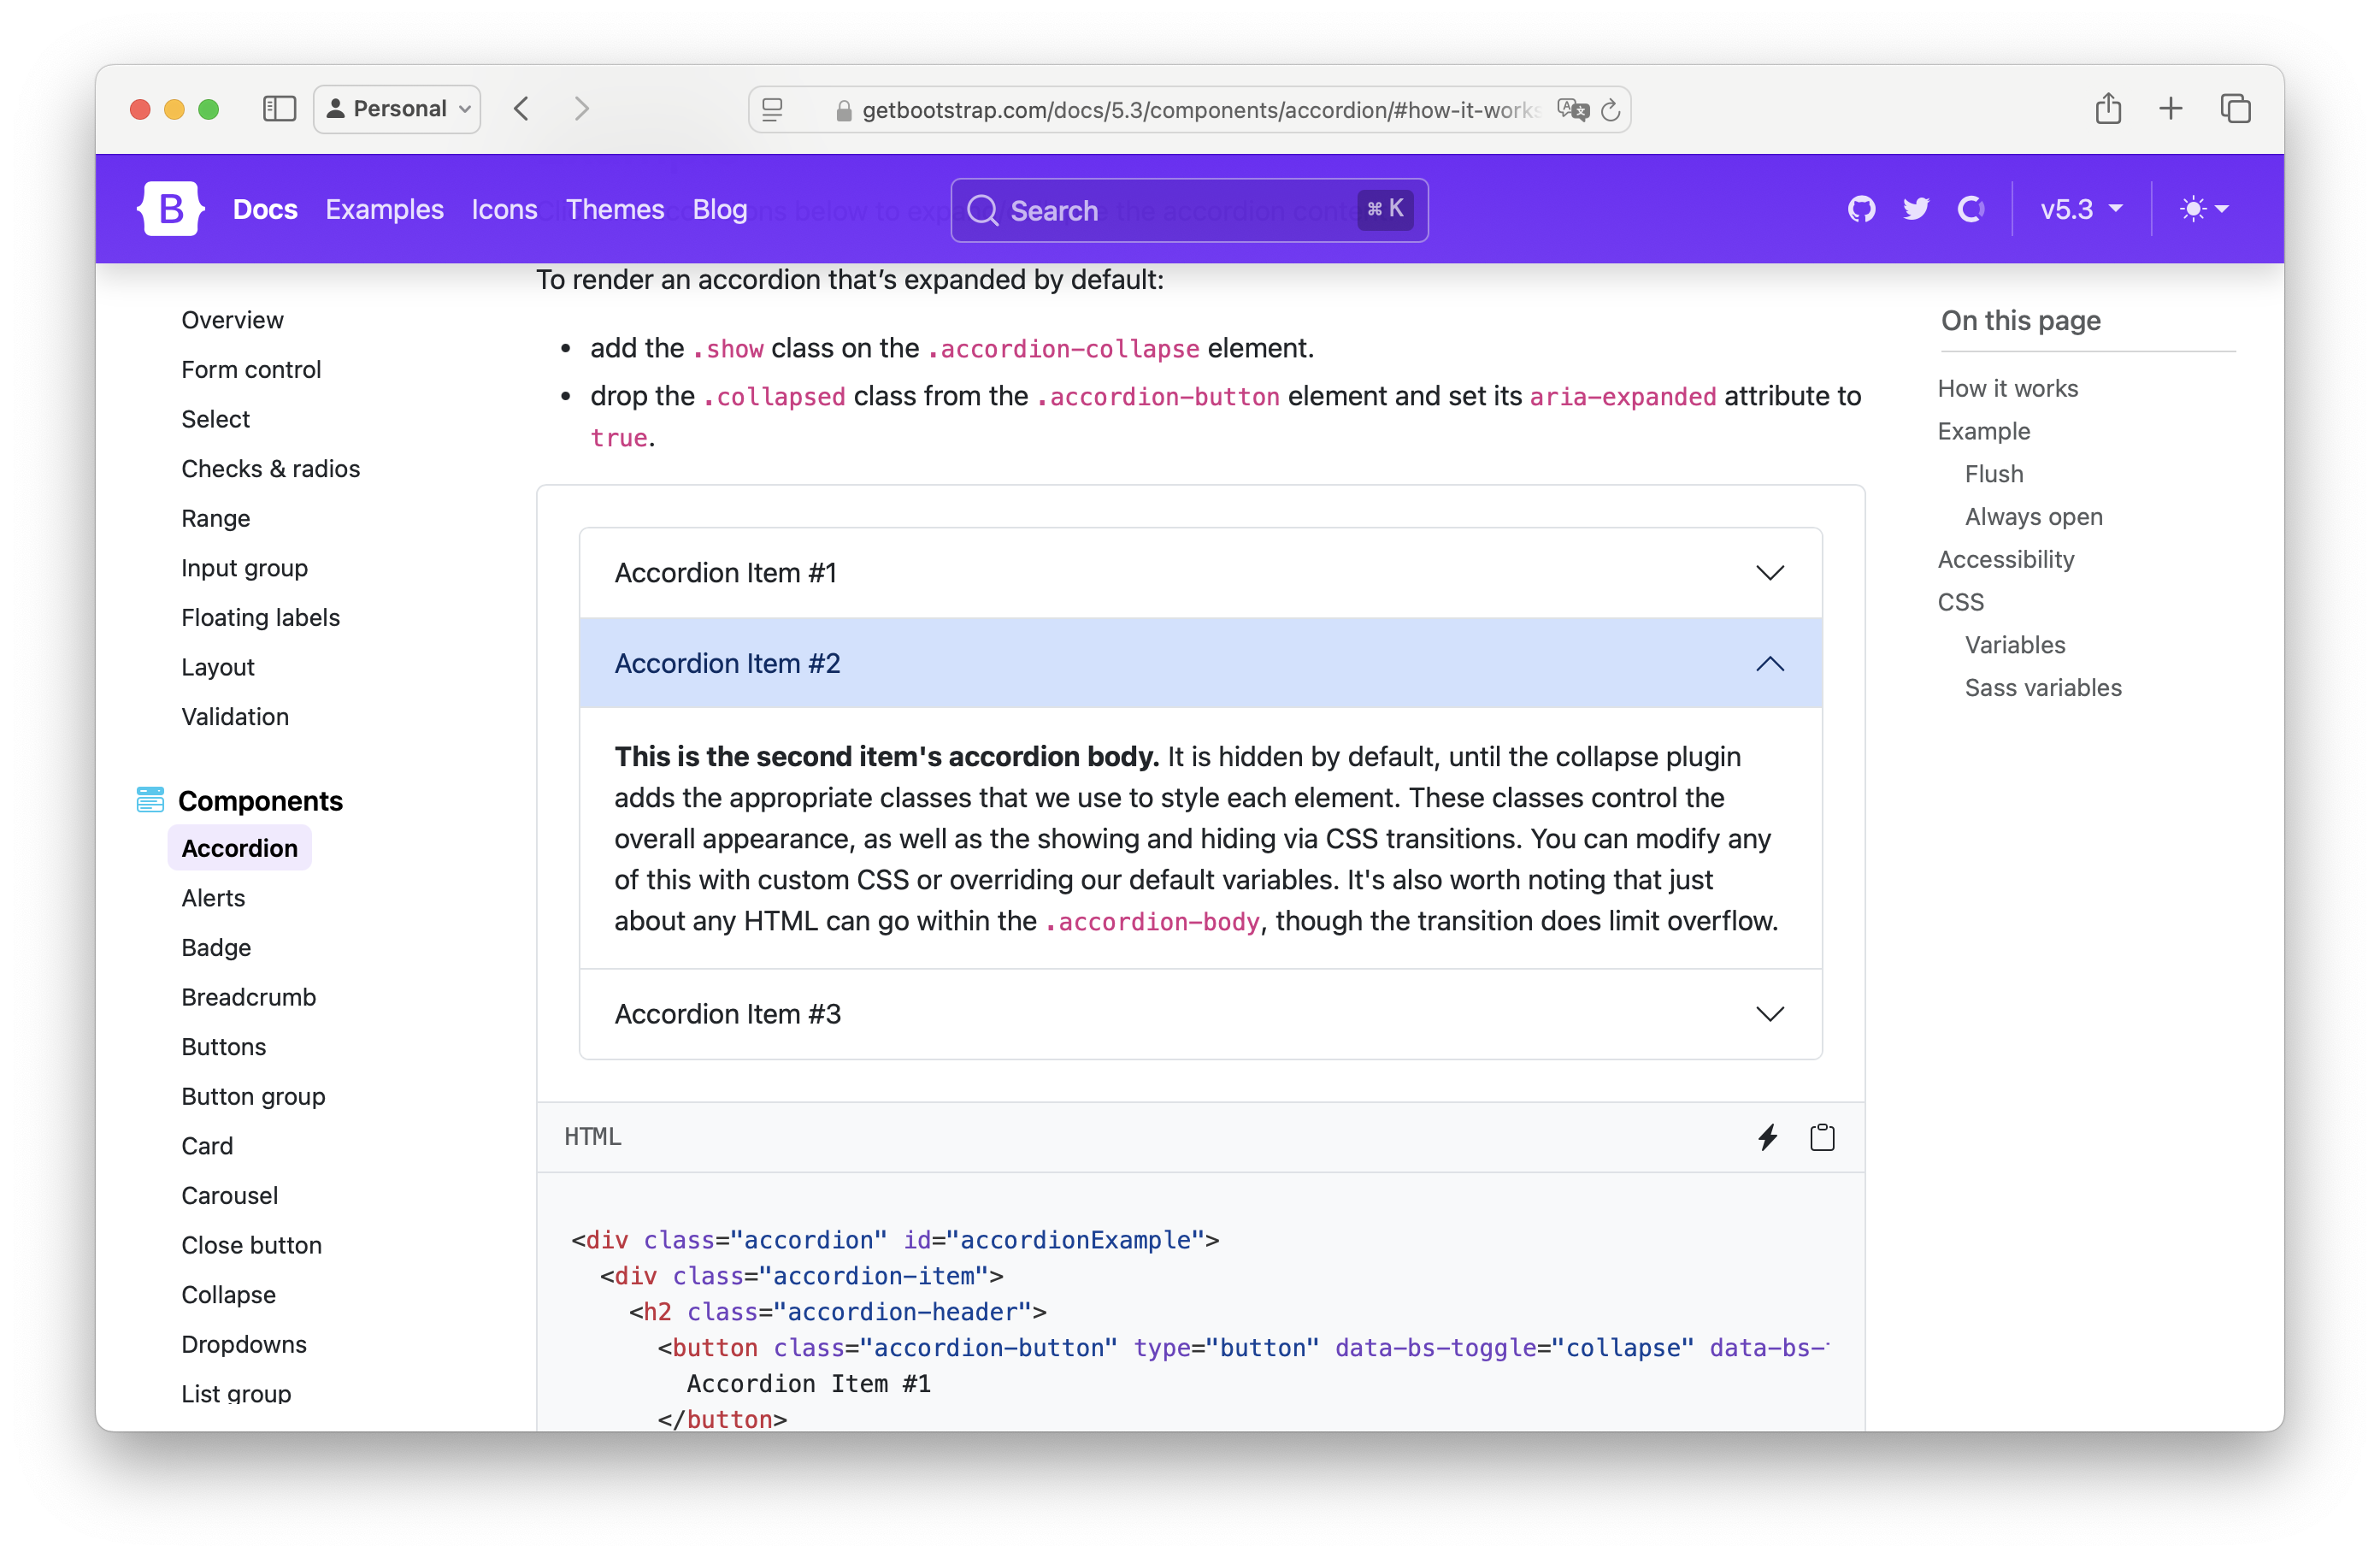Image resolution: width=2380 pixels, height=1558 pixels.
Task: Open the Bootstrap GitHub repository icon
Action: click(1861, 209)
